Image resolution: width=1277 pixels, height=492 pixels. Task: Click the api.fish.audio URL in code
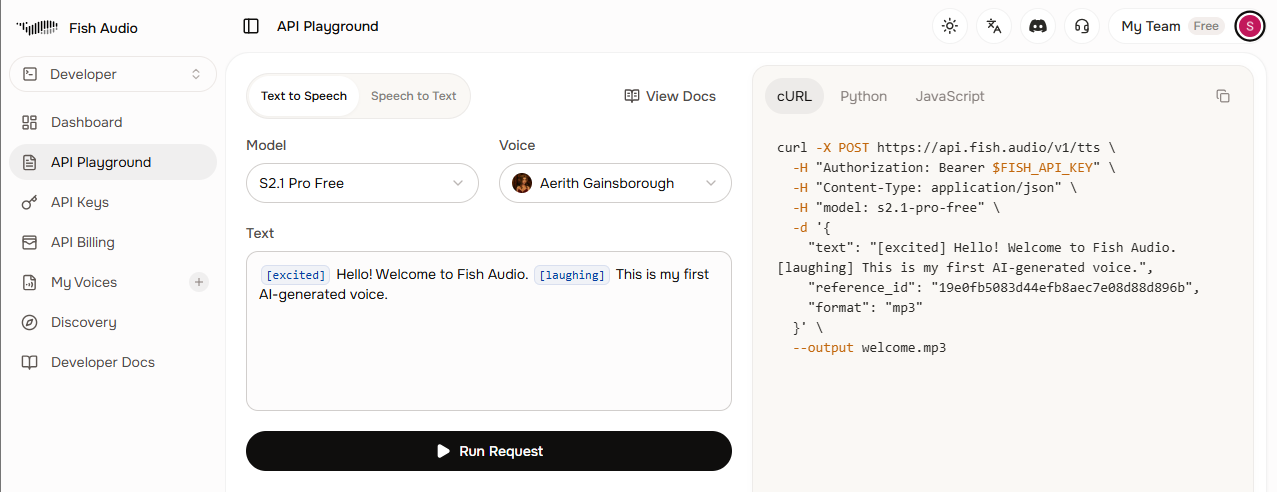click(988, 147)
